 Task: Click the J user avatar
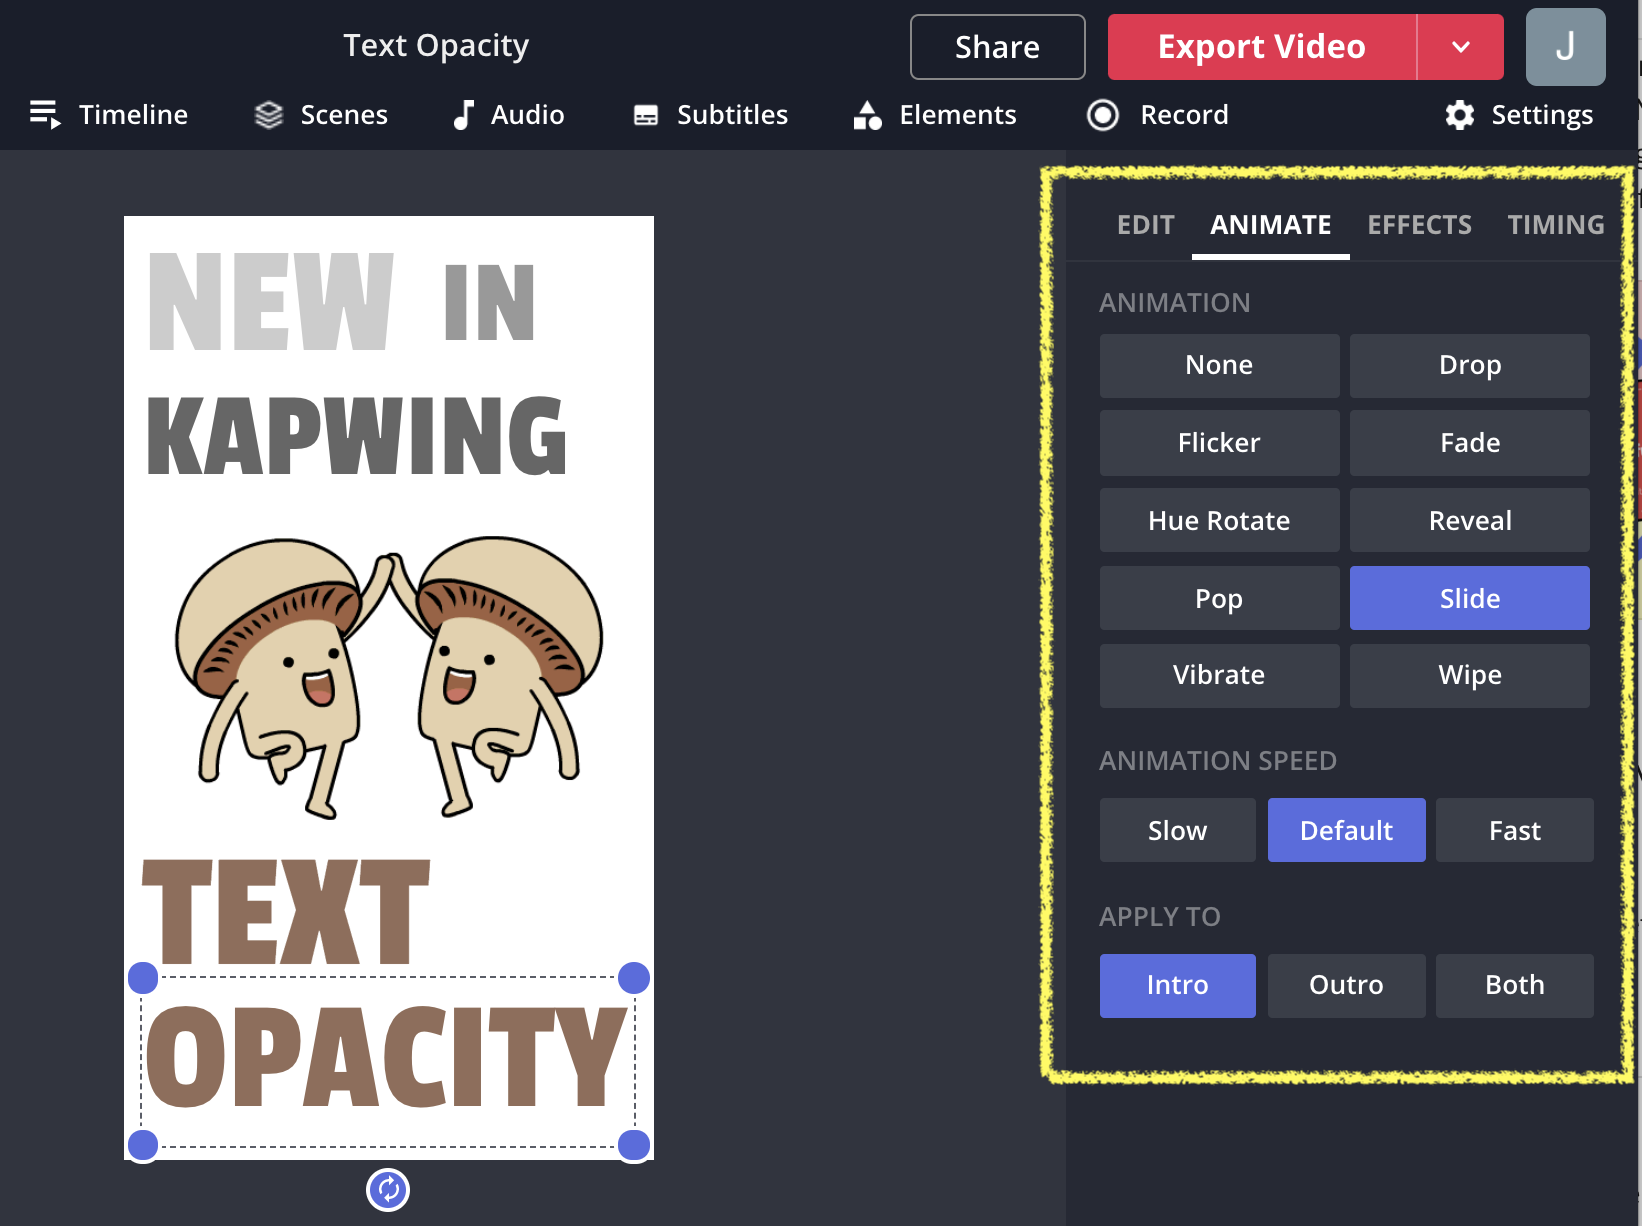(1565, 47)
